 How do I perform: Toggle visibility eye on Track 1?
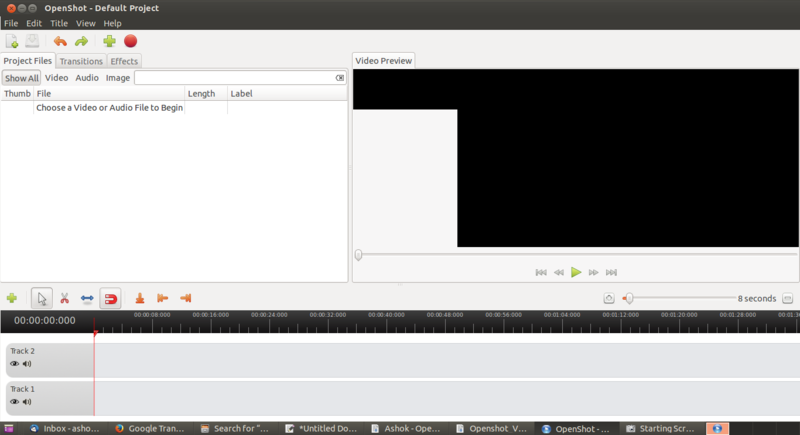14,402
